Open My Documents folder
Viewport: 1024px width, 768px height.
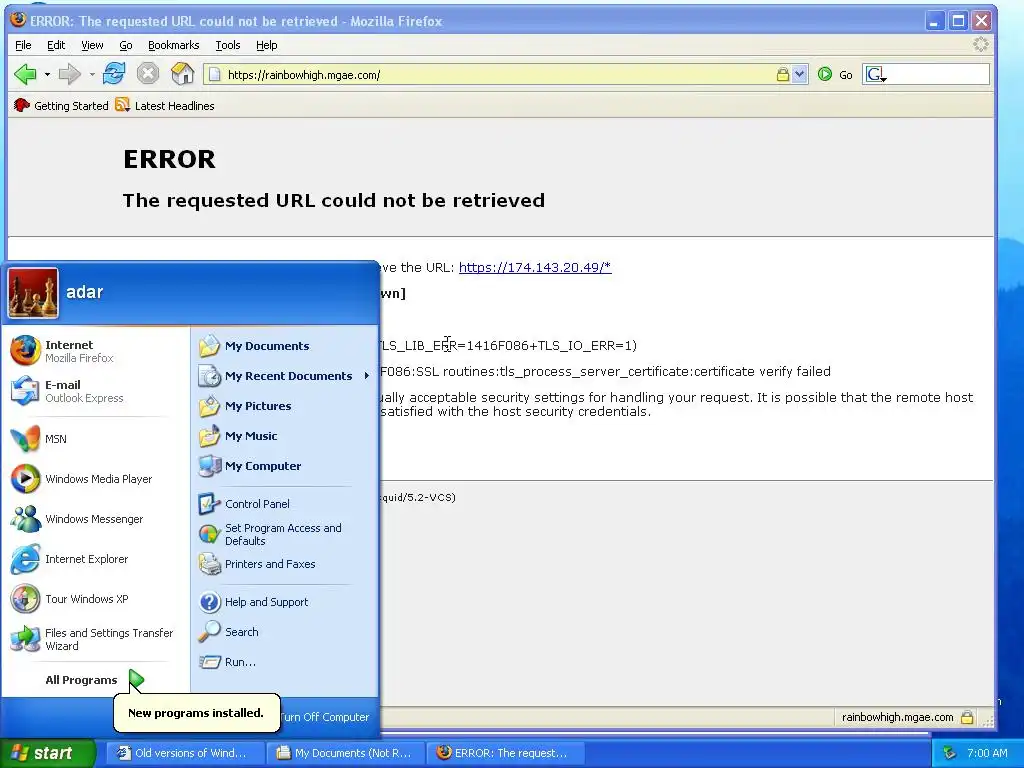[x=285, y=345]
